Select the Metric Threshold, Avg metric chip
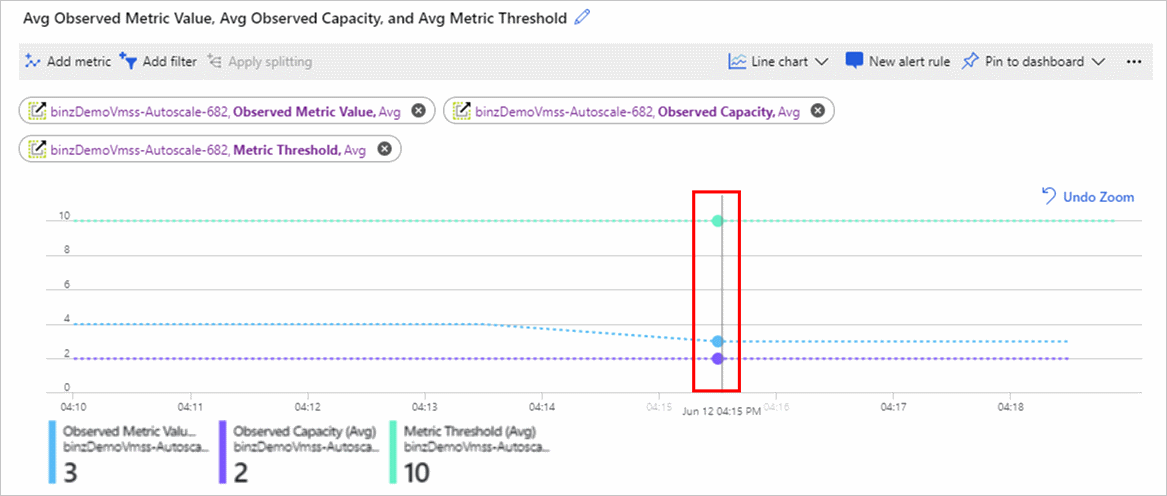The height and width of the screenshot is (496, 1167). tap(210, 149)
